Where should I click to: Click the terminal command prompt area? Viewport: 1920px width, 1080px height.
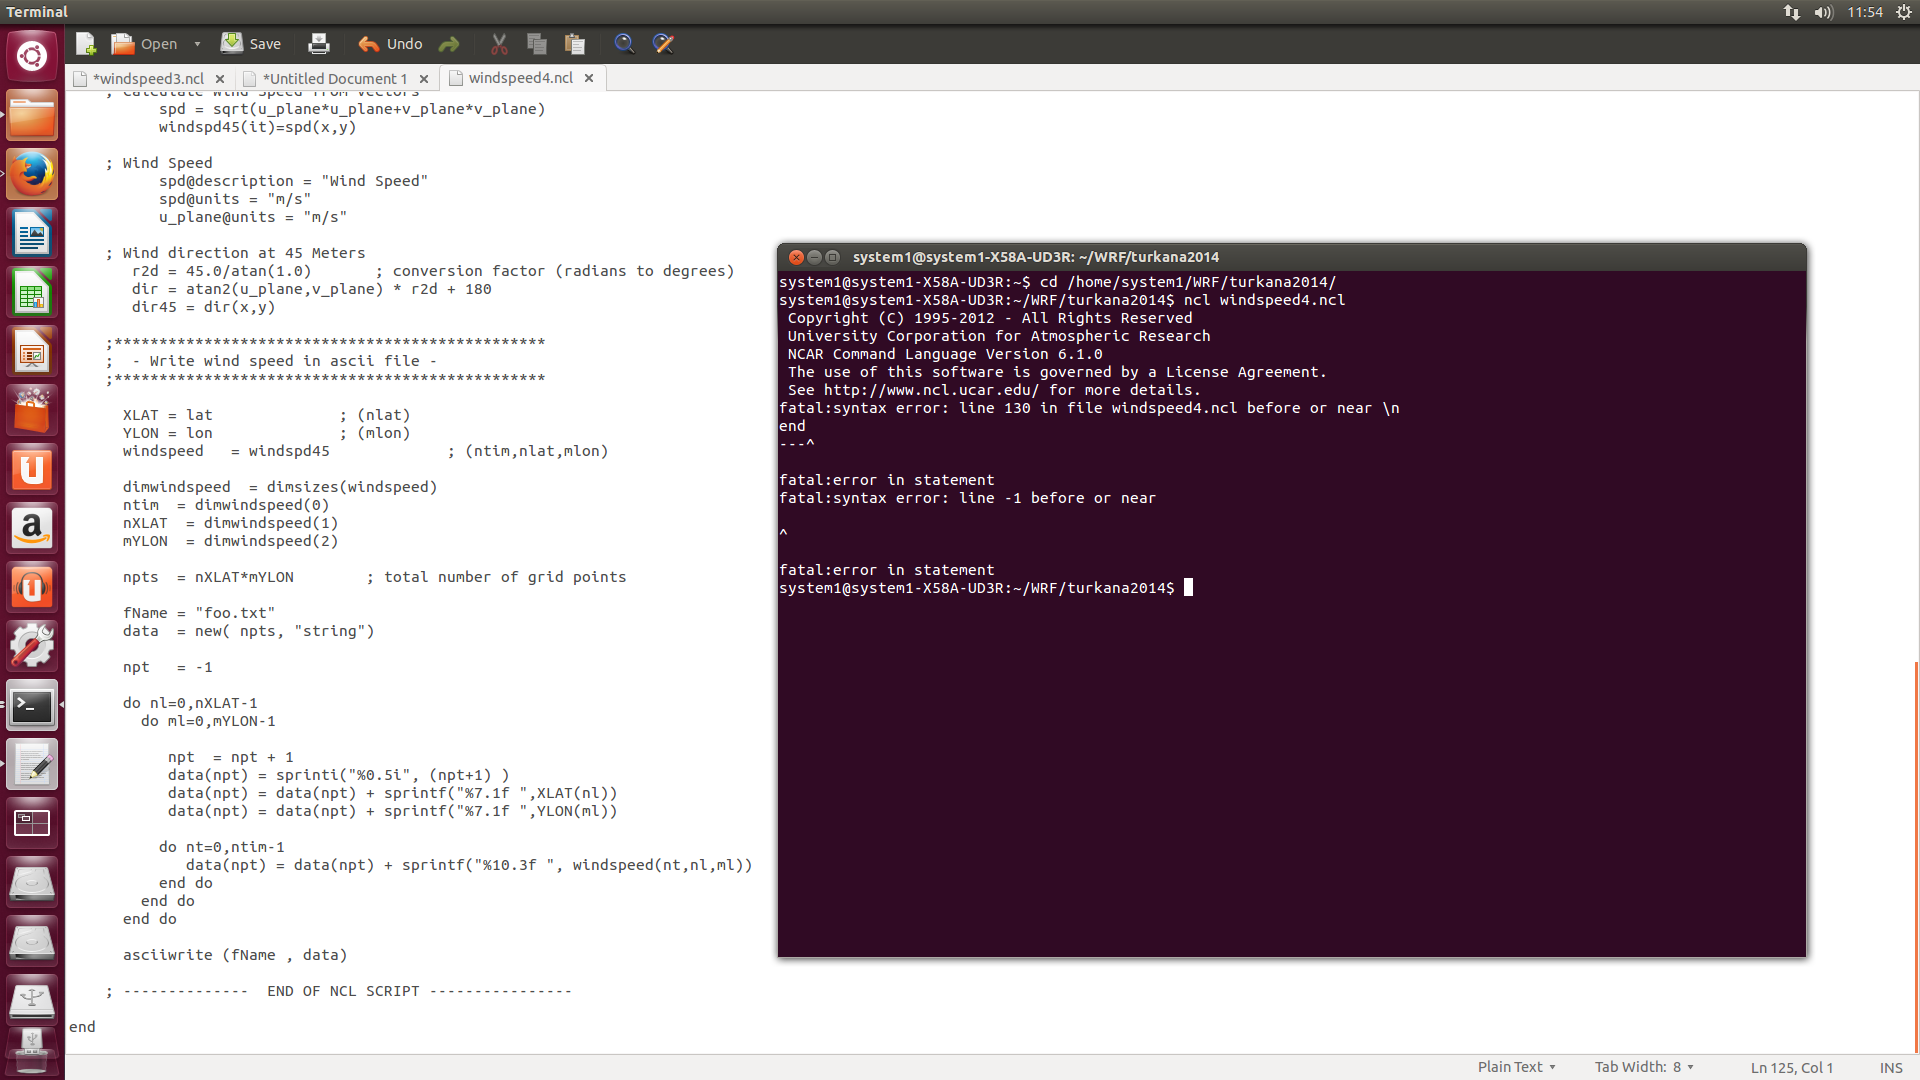pyautogui.click(x=1189, y=588)
